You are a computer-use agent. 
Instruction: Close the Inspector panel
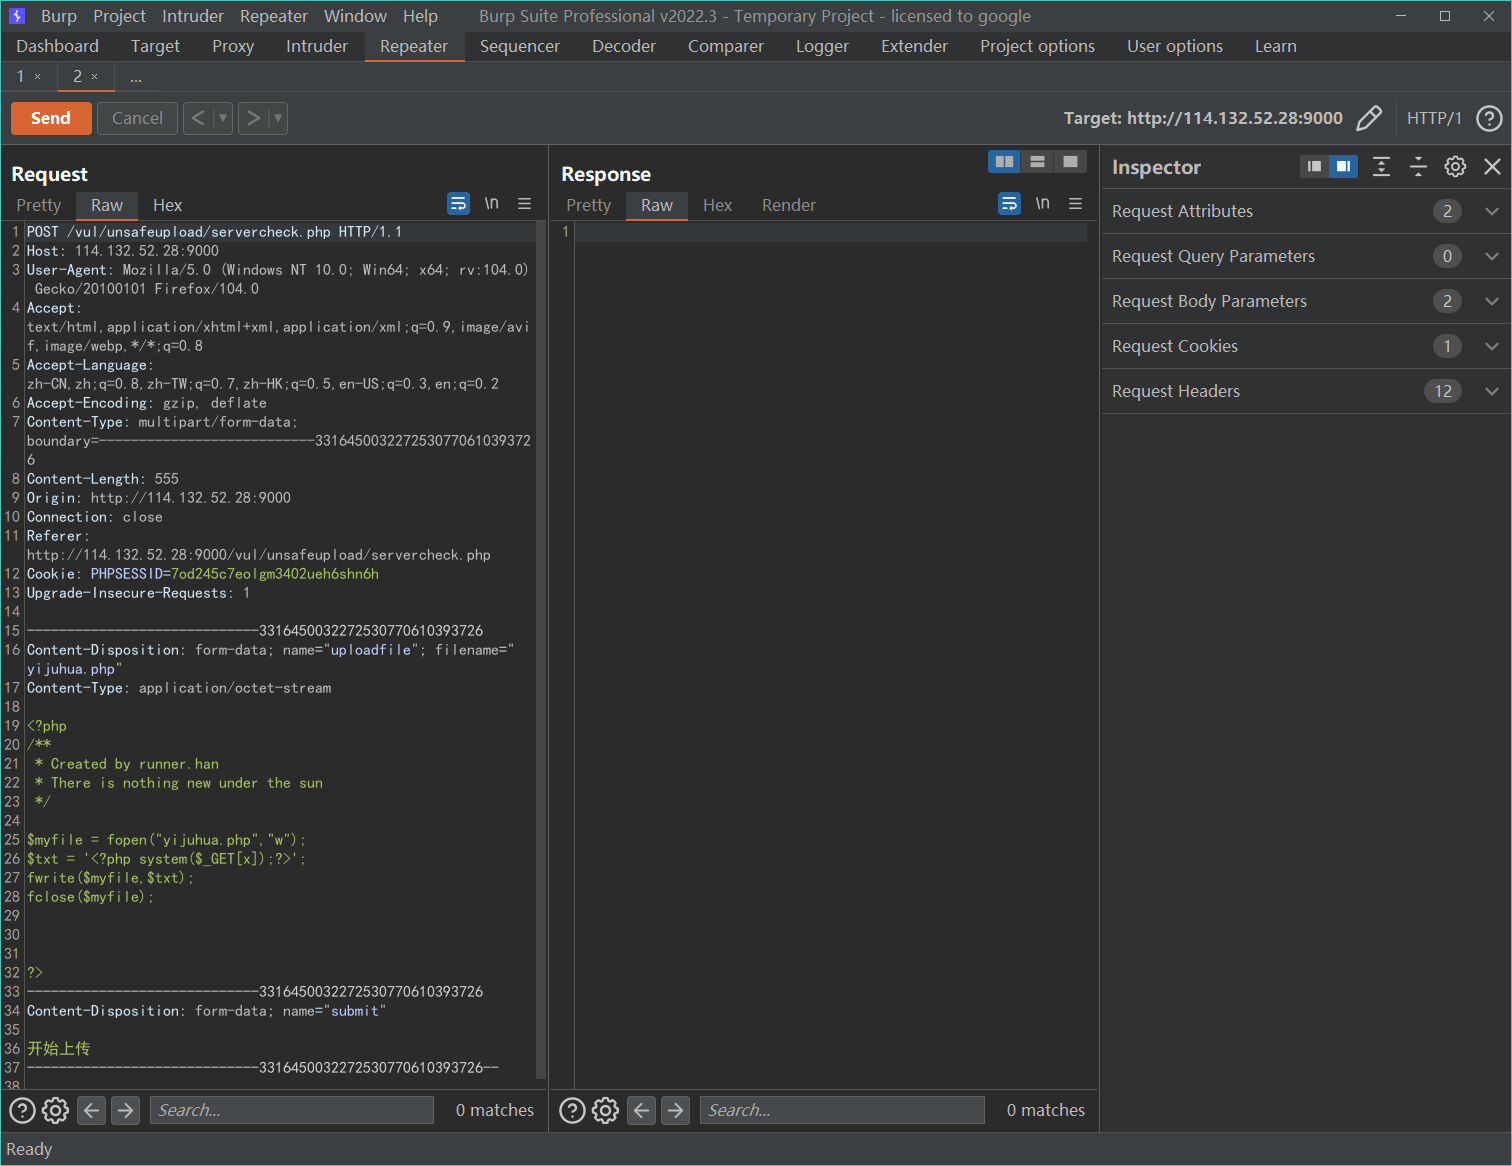[1492, 167]
